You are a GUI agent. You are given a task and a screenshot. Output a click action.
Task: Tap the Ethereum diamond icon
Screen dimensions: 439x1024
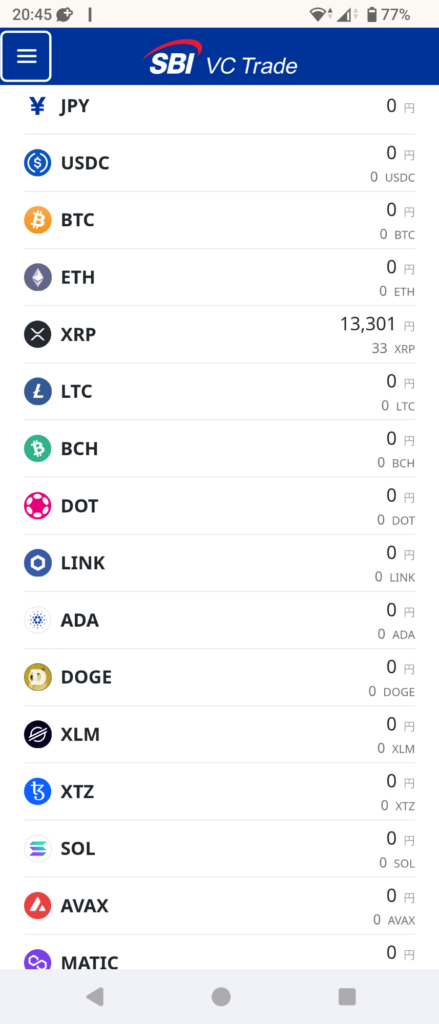pos(37,277)
